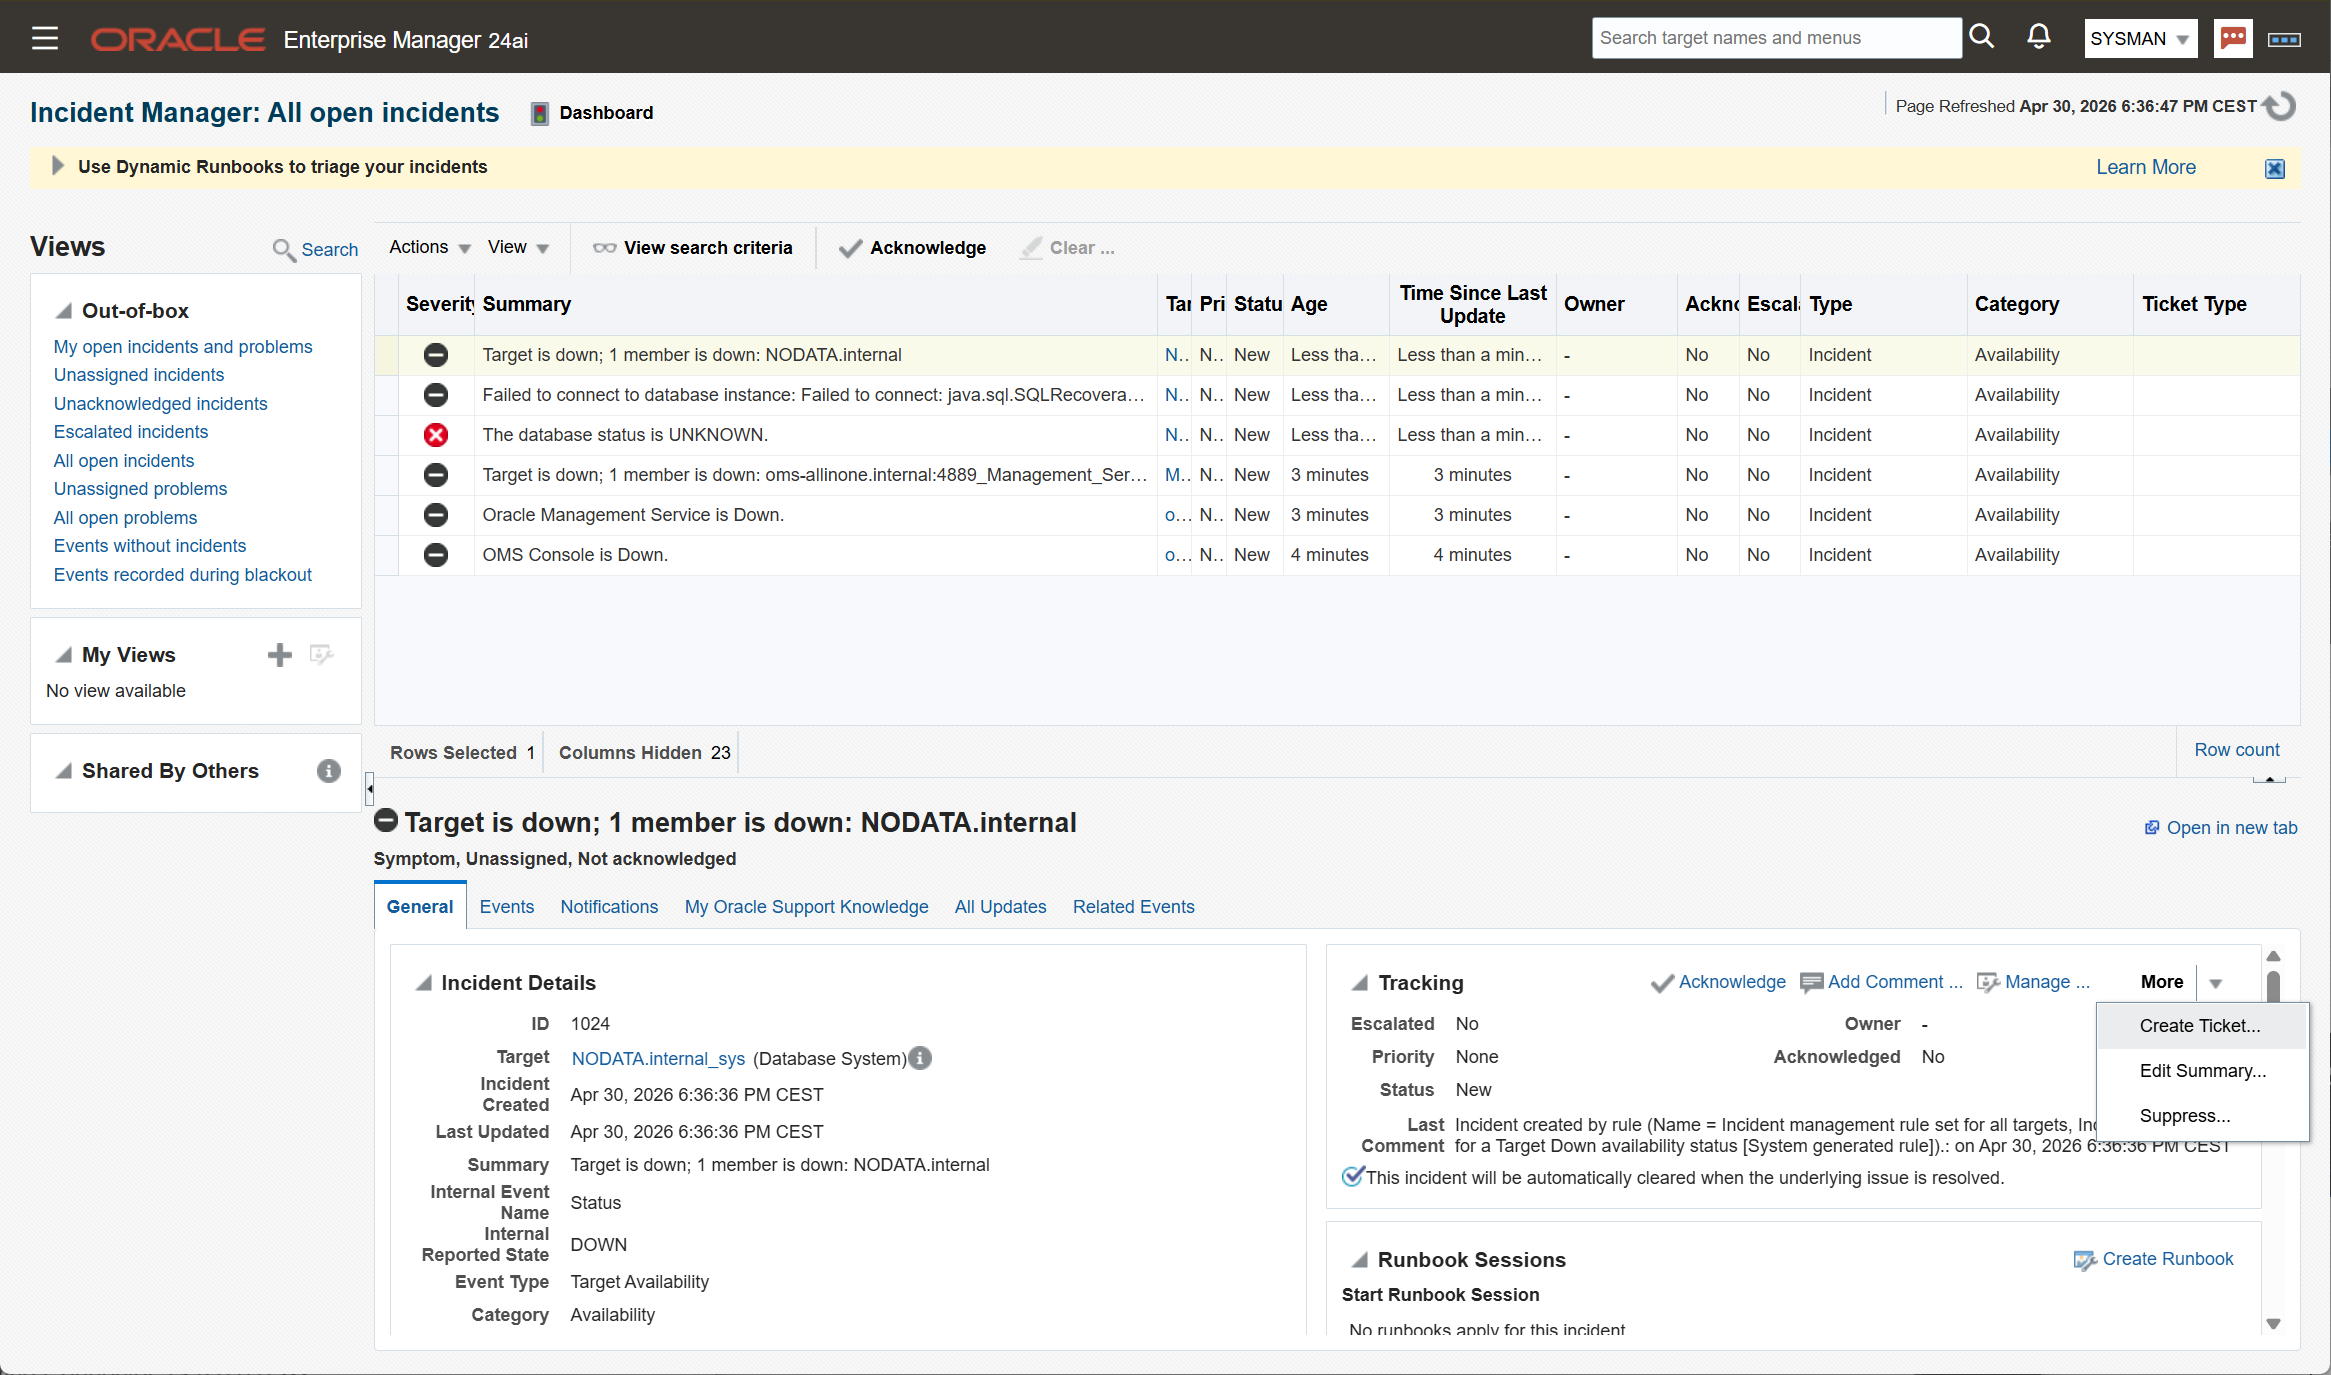Viewport: 2331px width, 1375px height.
Task: Open the View dropdown menu
Action: tap(518, 247)
